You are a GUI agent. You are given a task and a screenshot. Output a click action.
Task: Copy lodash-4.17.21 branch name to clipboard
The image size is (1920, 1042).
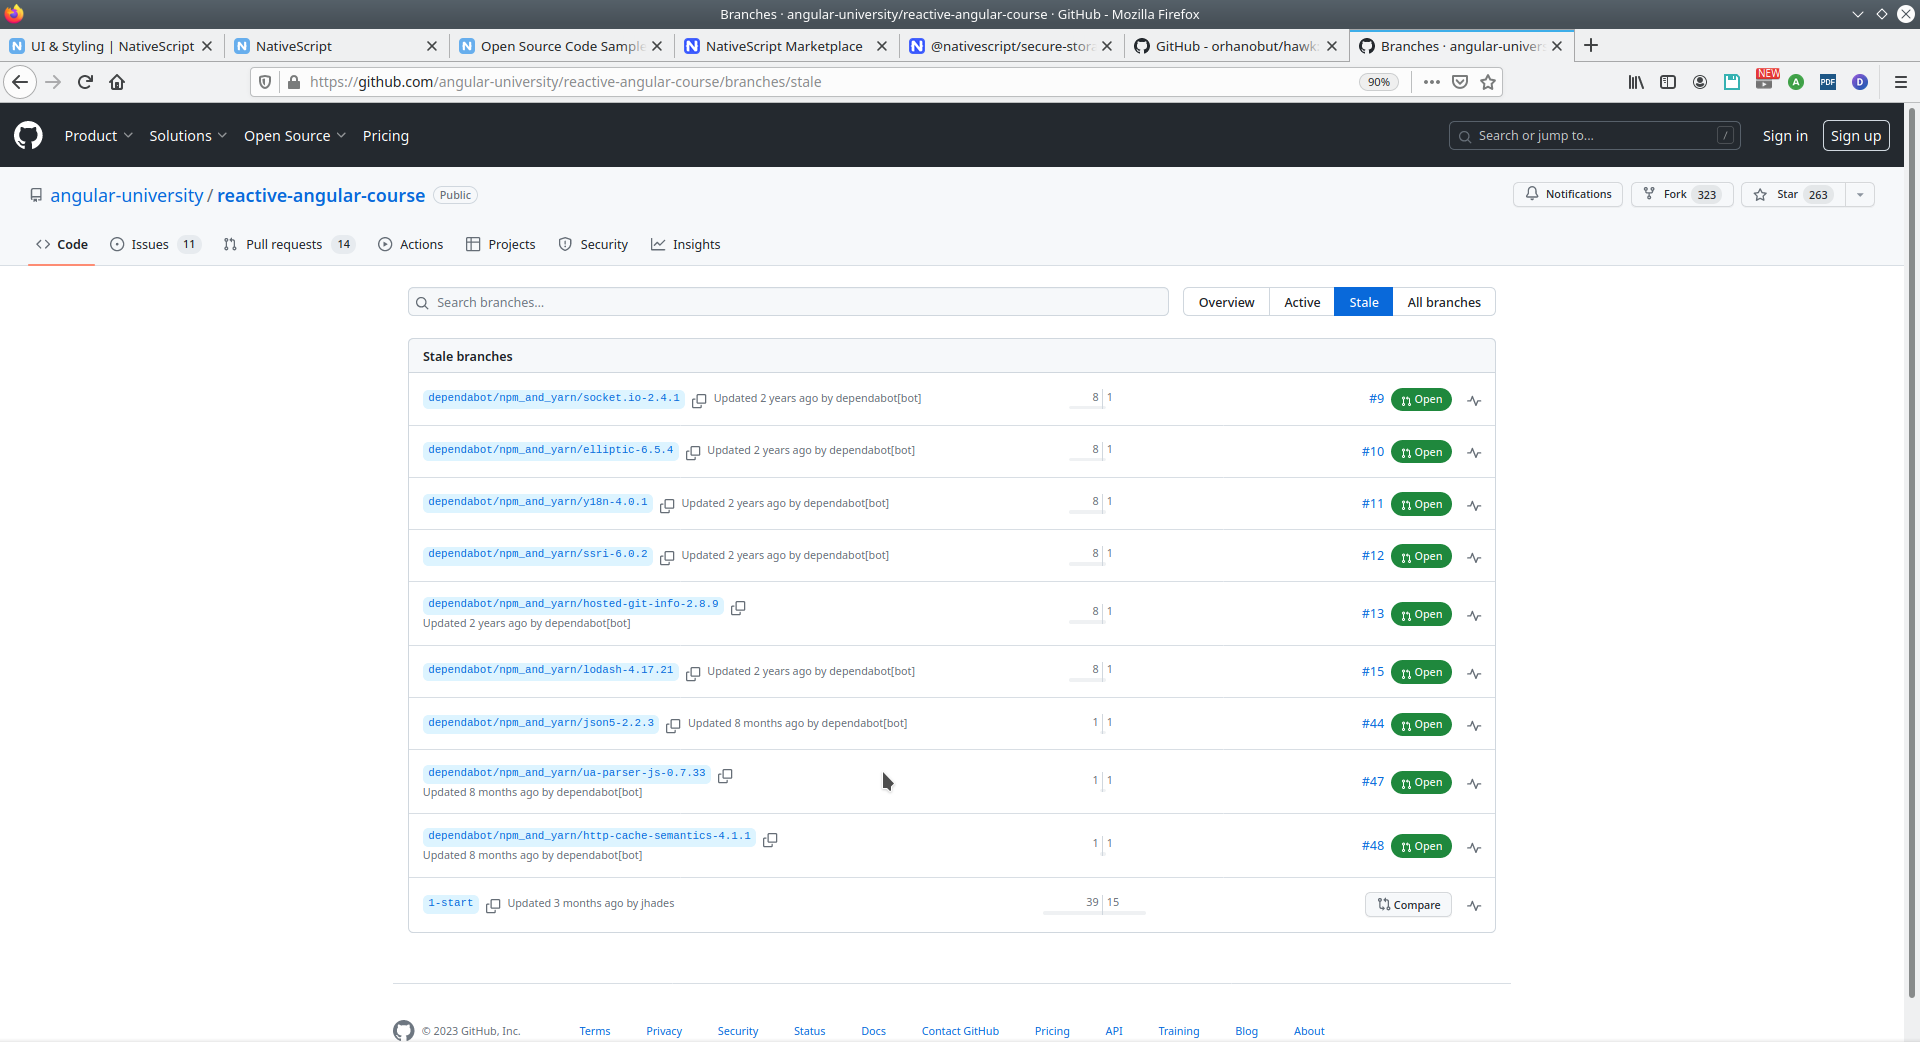[693, 673]
